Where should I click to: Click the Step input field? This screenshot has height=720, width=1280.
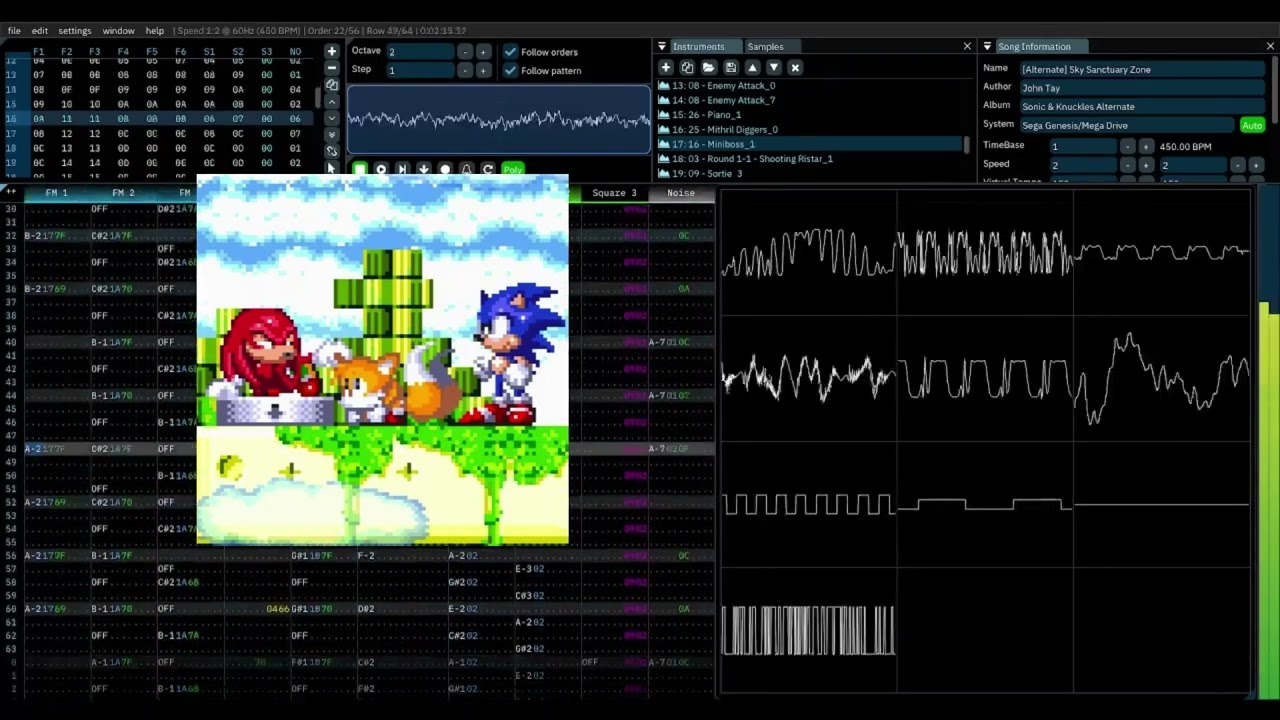click(420, 71)
